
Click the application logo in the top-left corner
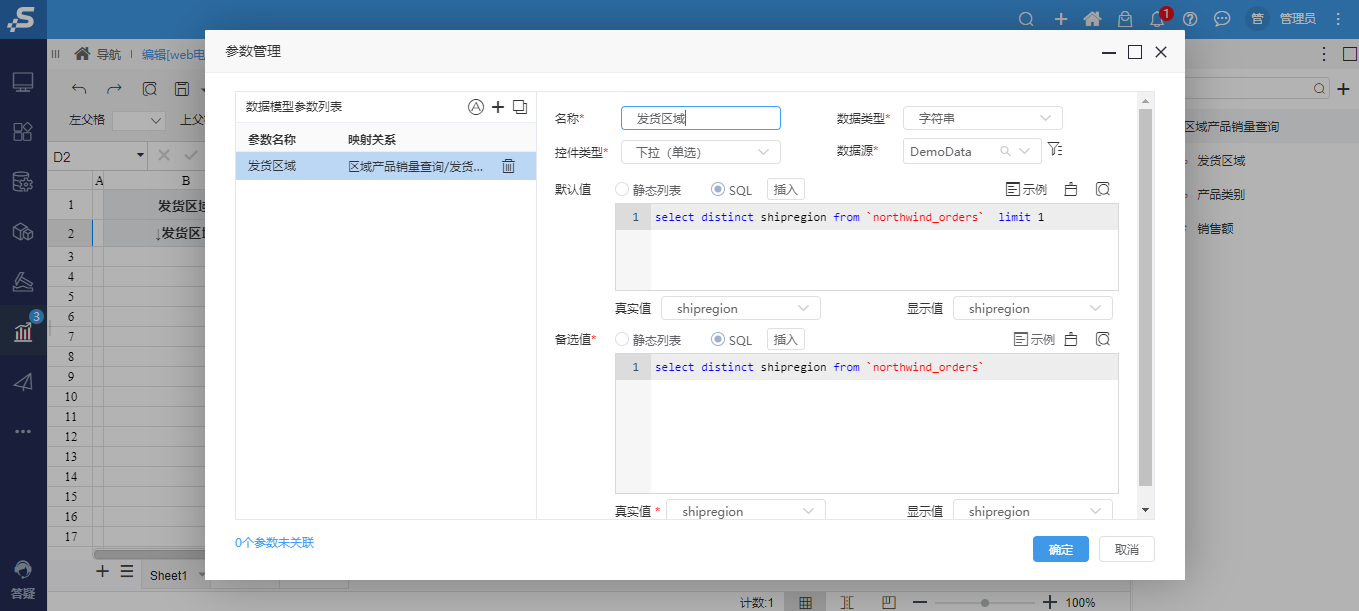22,19
